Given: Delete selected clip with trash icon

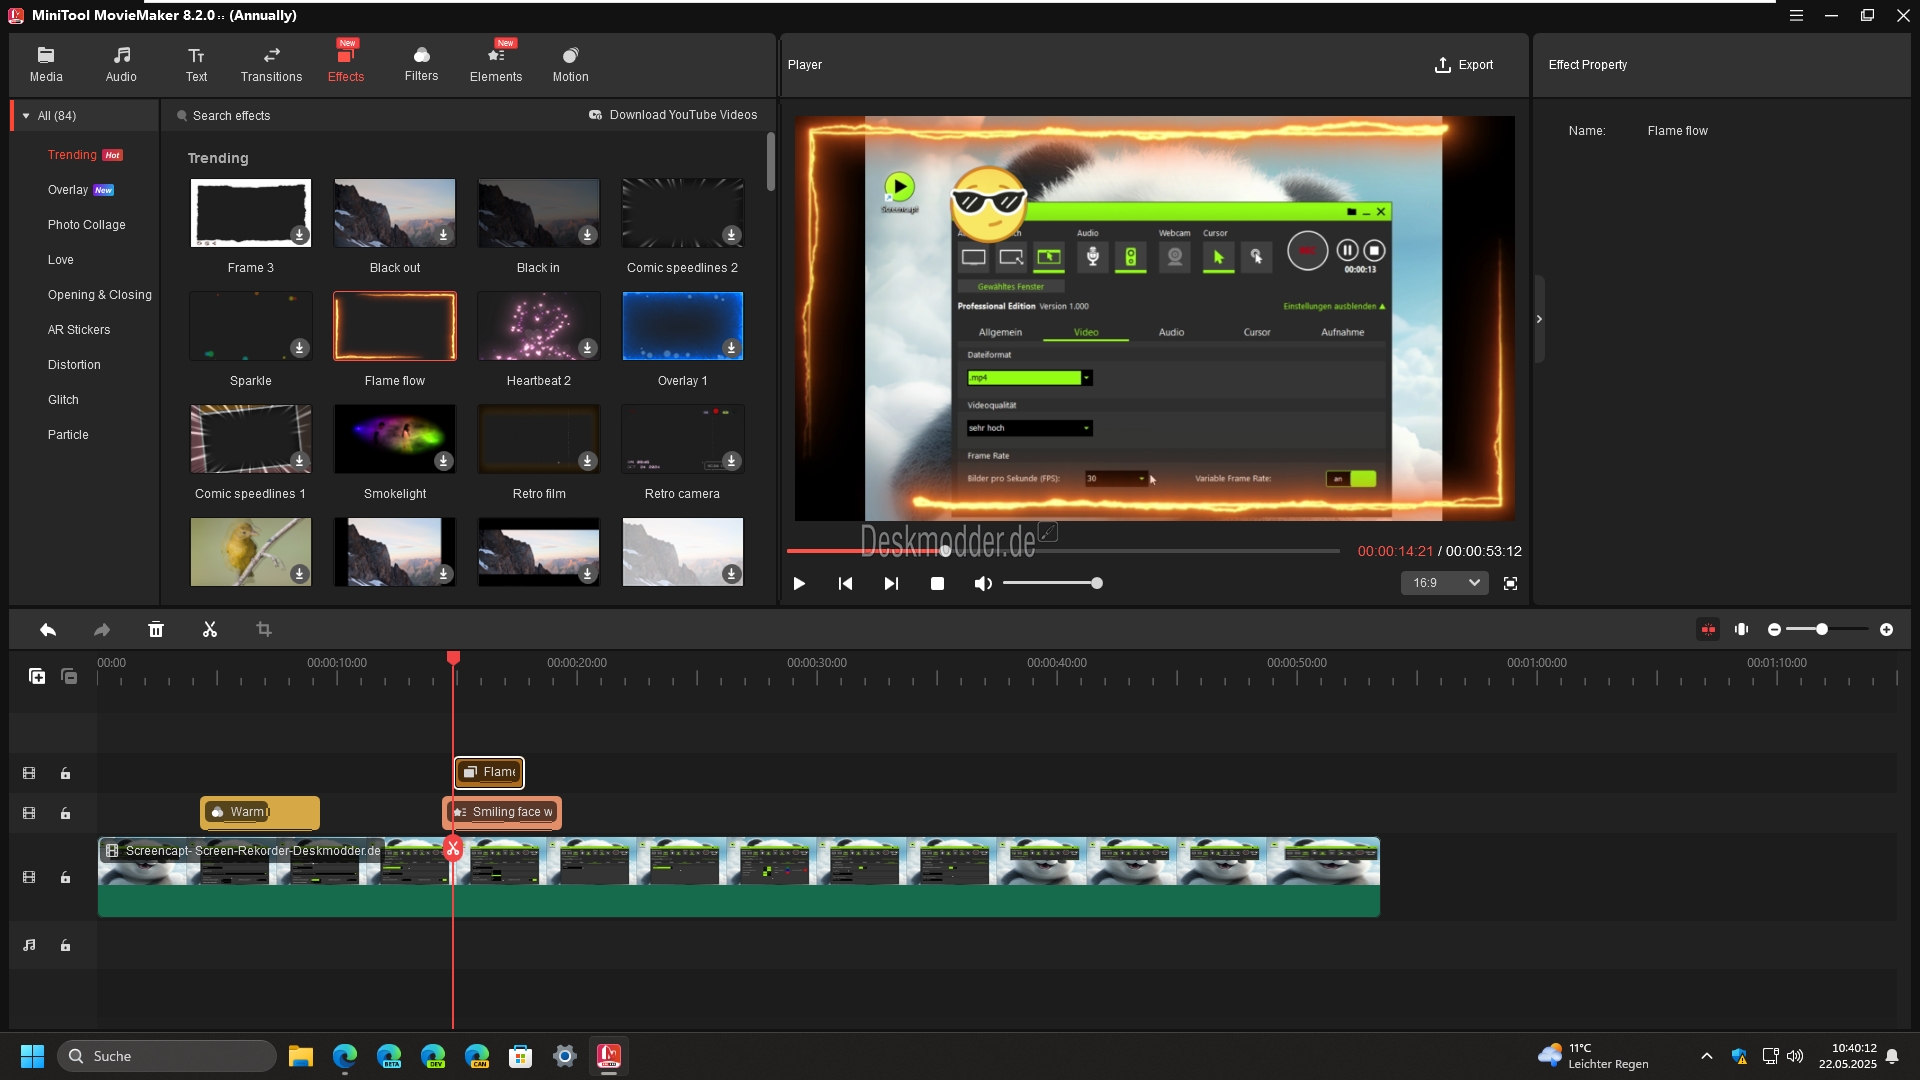Looking at the screenshot, I should pyautogui.click(x=156, y=630).
